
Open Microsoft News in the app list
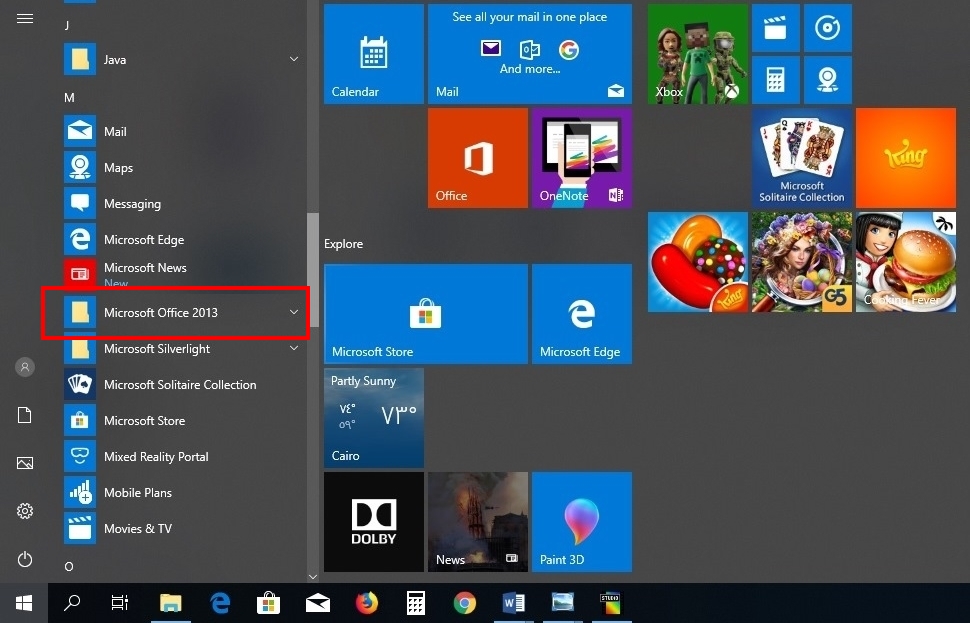[x=181, y=273]
